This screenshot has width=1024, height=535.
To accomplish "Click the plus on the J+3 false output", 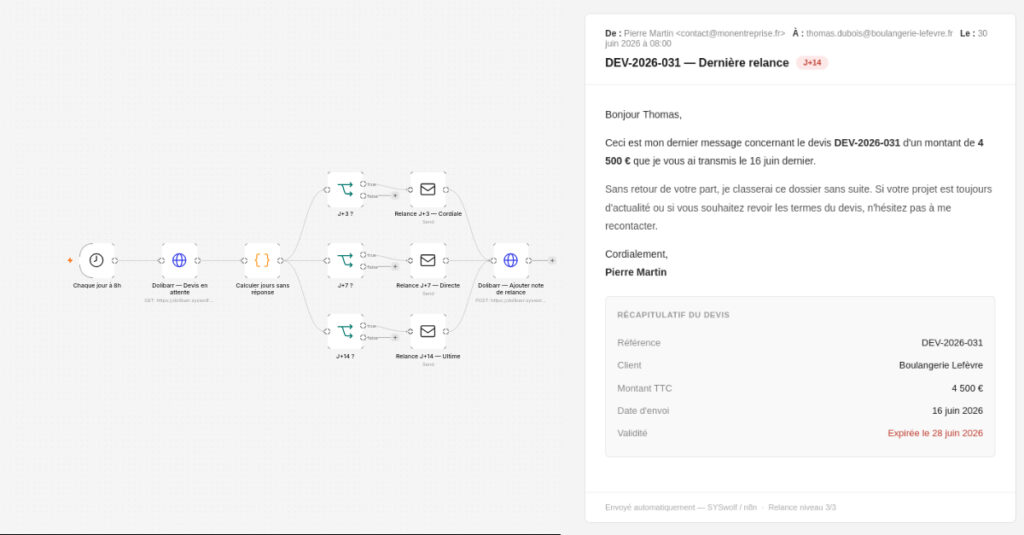I will point(395,195).
